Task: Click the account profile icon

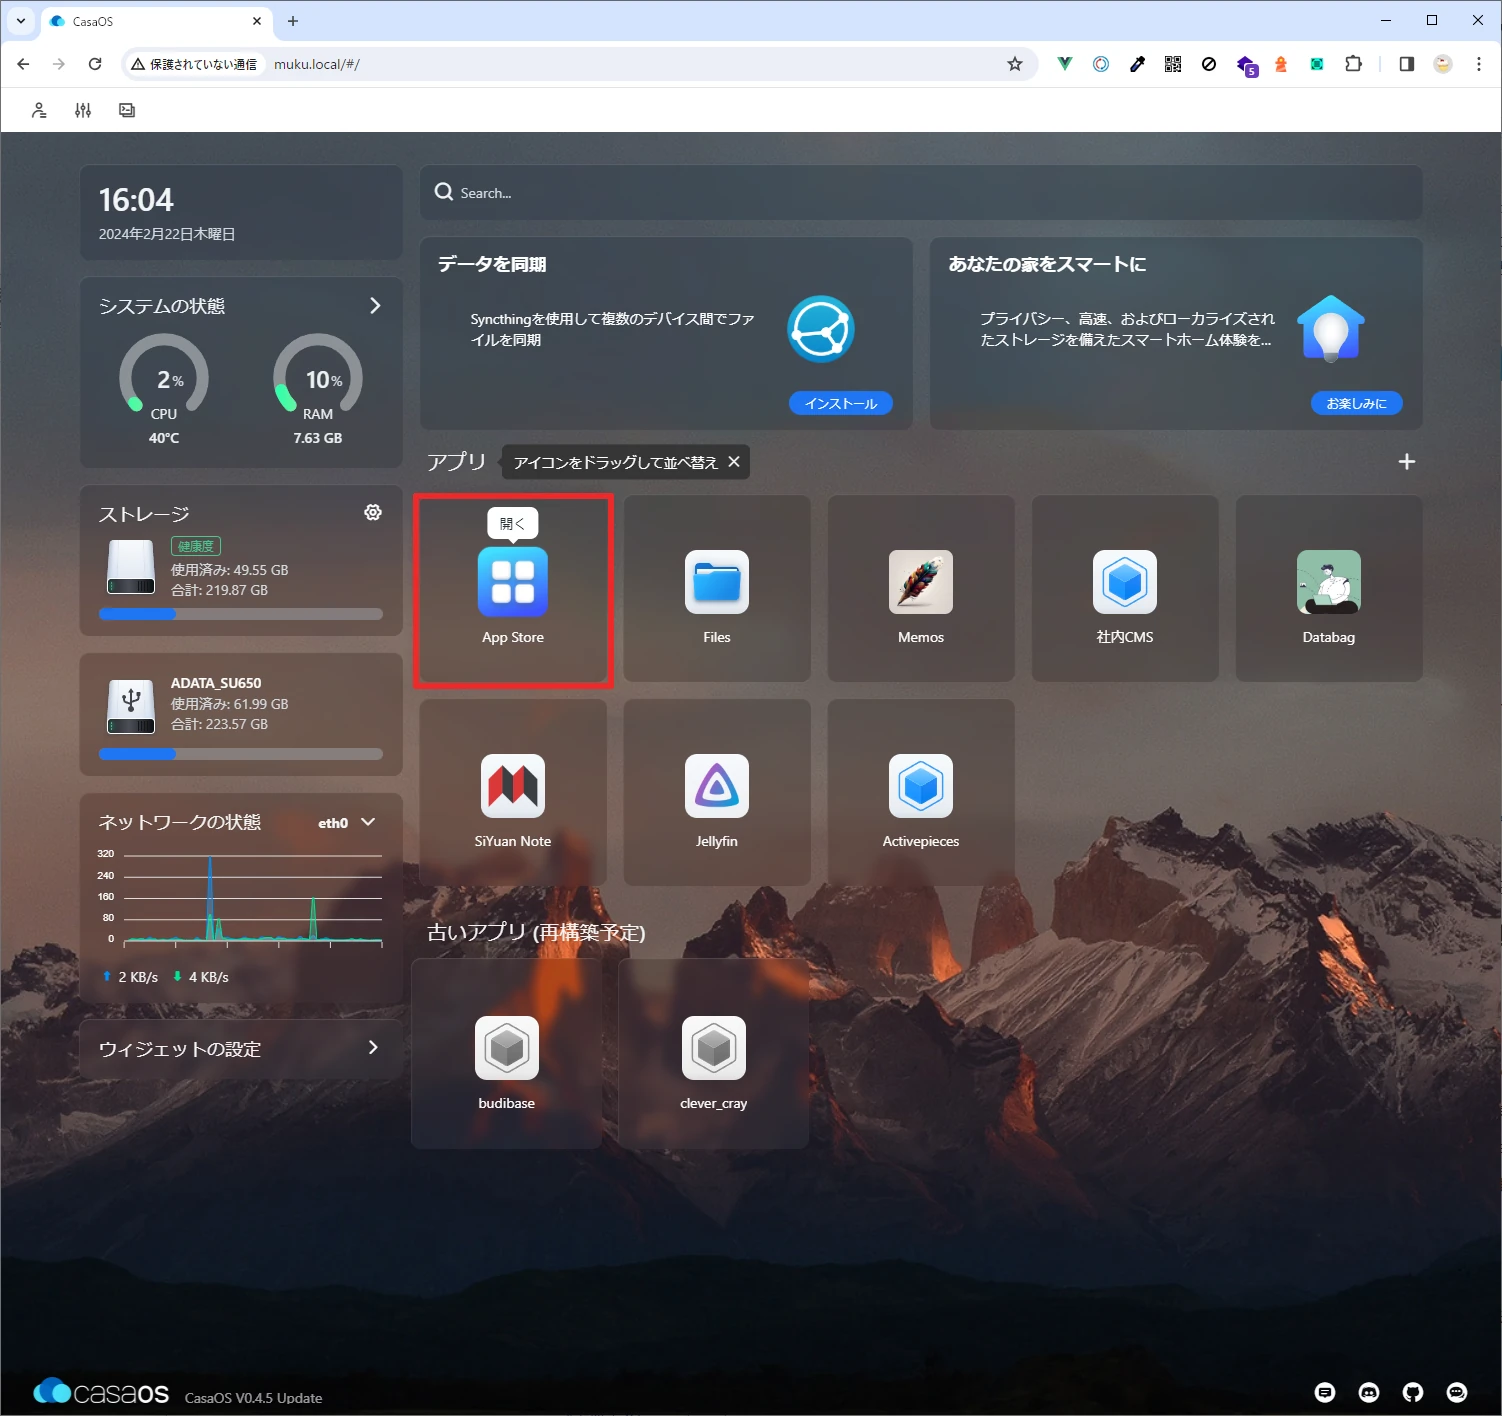Action: [39, 110]
